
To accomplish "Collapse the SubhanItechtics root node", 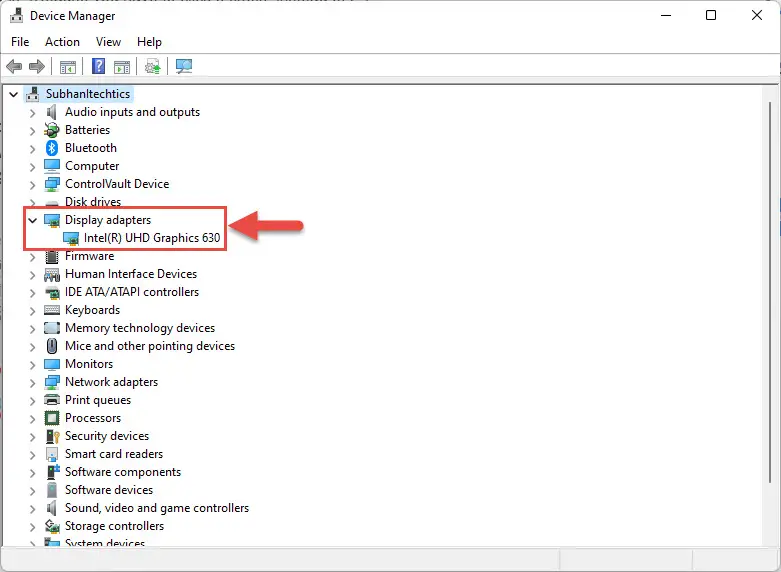I will [x=13, y=94].
